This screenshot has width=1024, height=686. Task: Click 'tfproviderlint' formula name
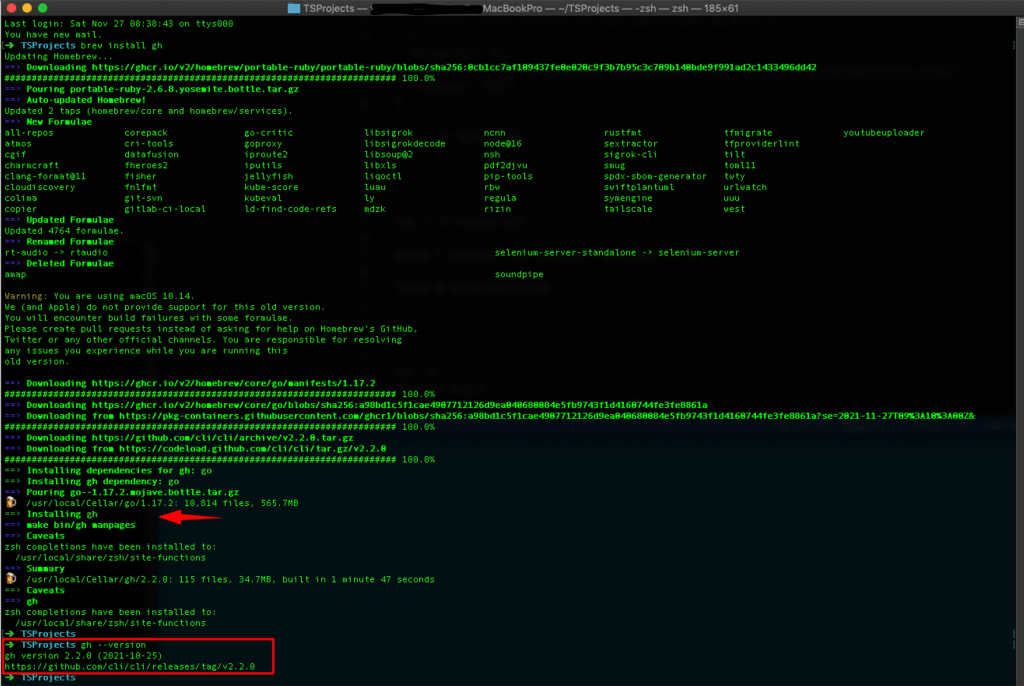coord(761,144)
